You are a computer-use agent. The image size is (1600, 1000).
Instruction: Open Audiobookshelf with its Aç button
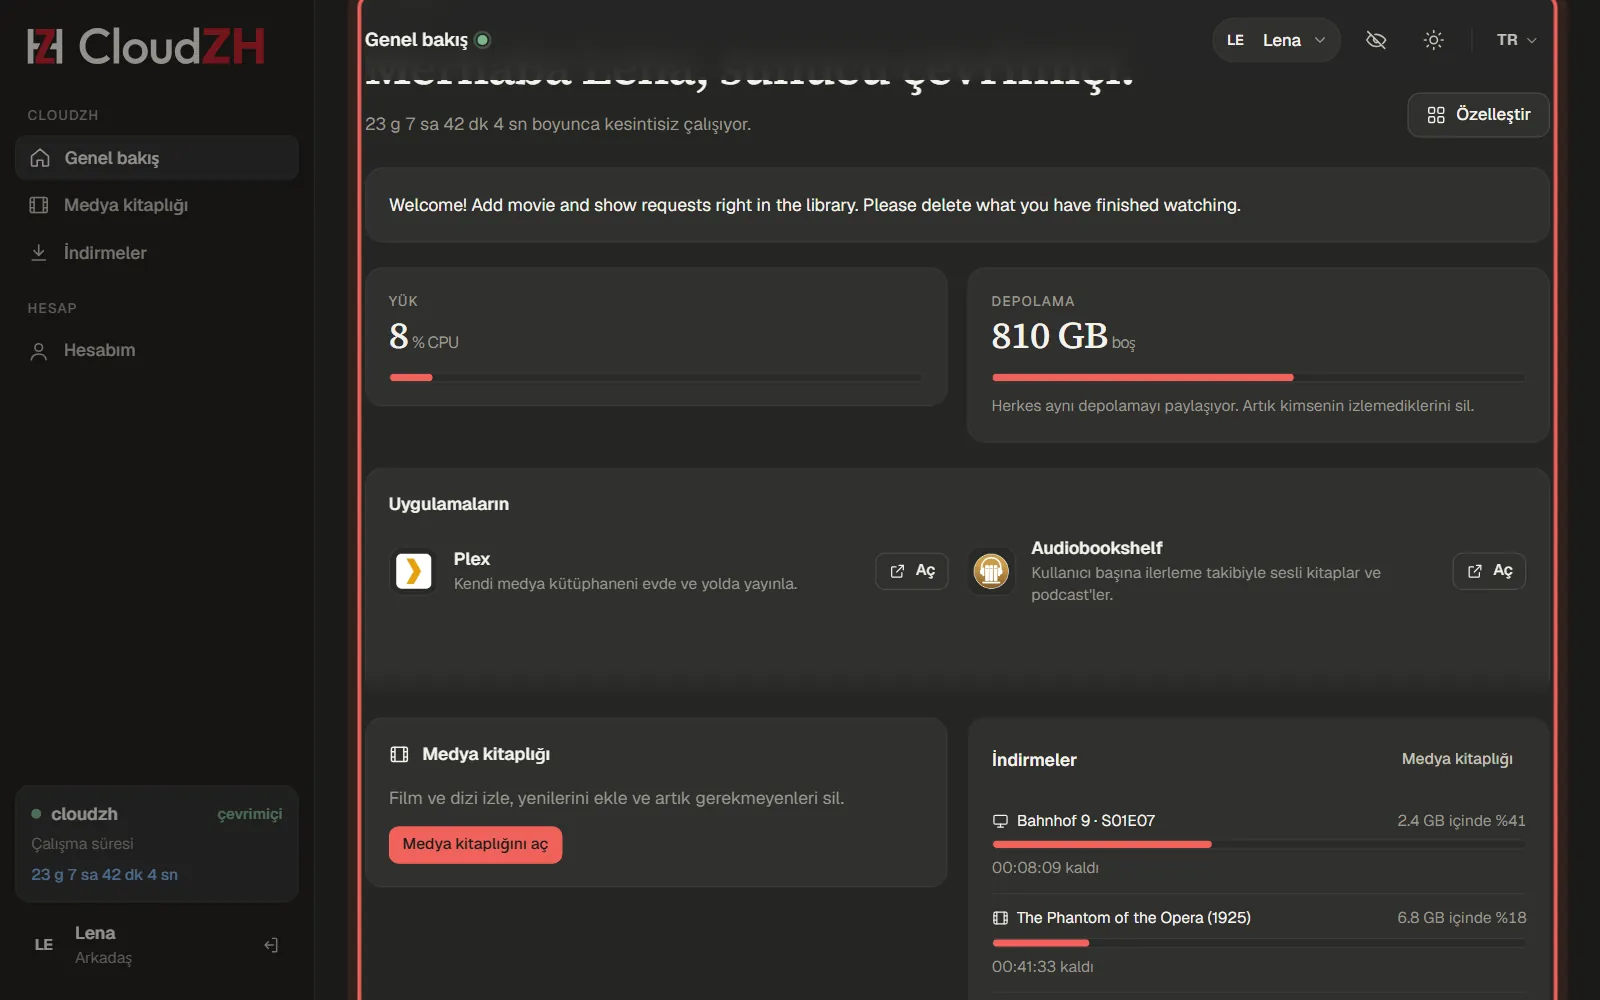point(1489,571)
